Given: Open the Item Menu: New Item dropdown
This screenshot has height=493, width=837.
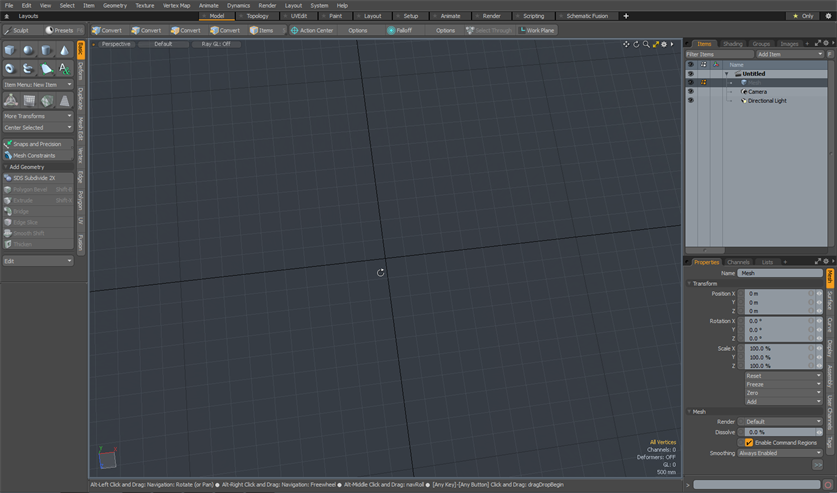Looking at the screenshot, I should pos(38,85).
